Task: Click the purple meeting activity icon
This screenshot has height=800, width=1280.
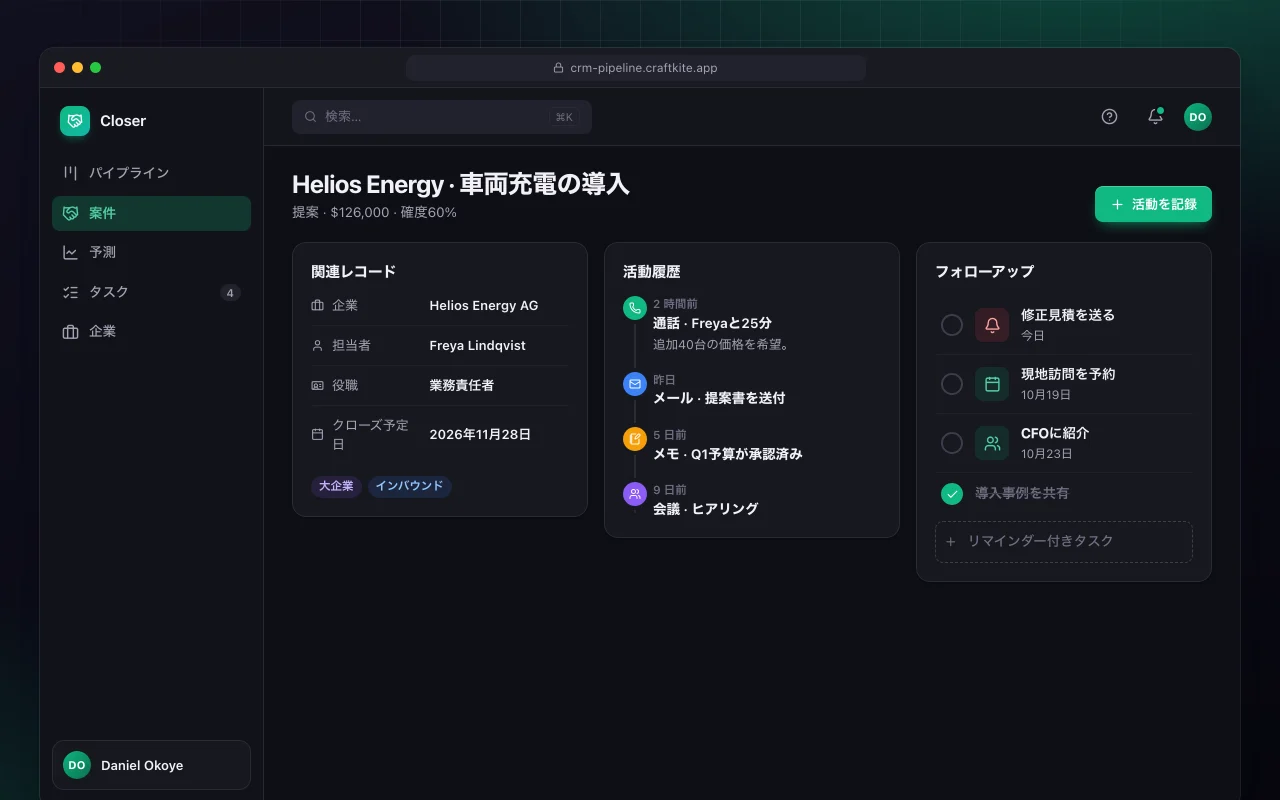Action: click(635, 494)
